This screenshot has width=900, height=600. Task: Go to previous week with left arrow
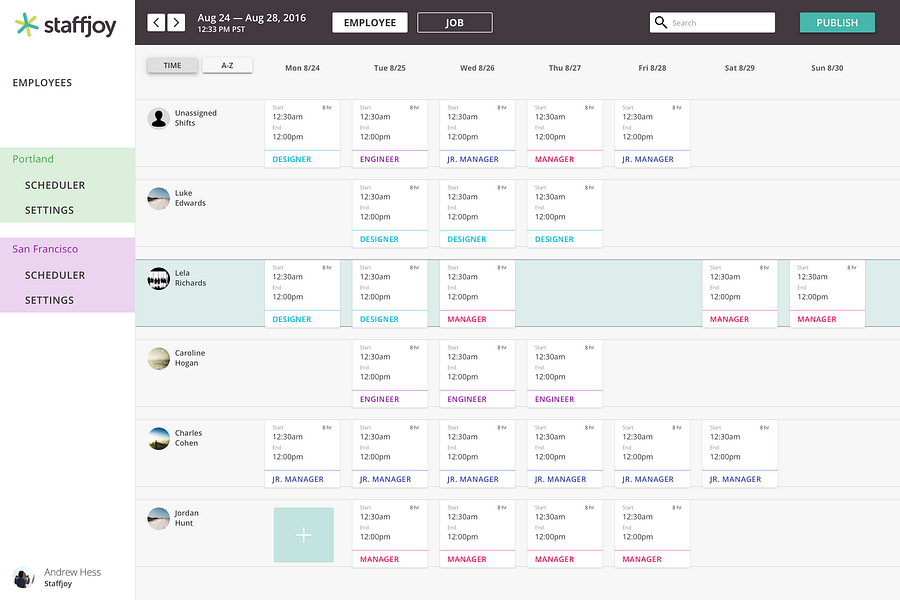[x=156, y=22]
